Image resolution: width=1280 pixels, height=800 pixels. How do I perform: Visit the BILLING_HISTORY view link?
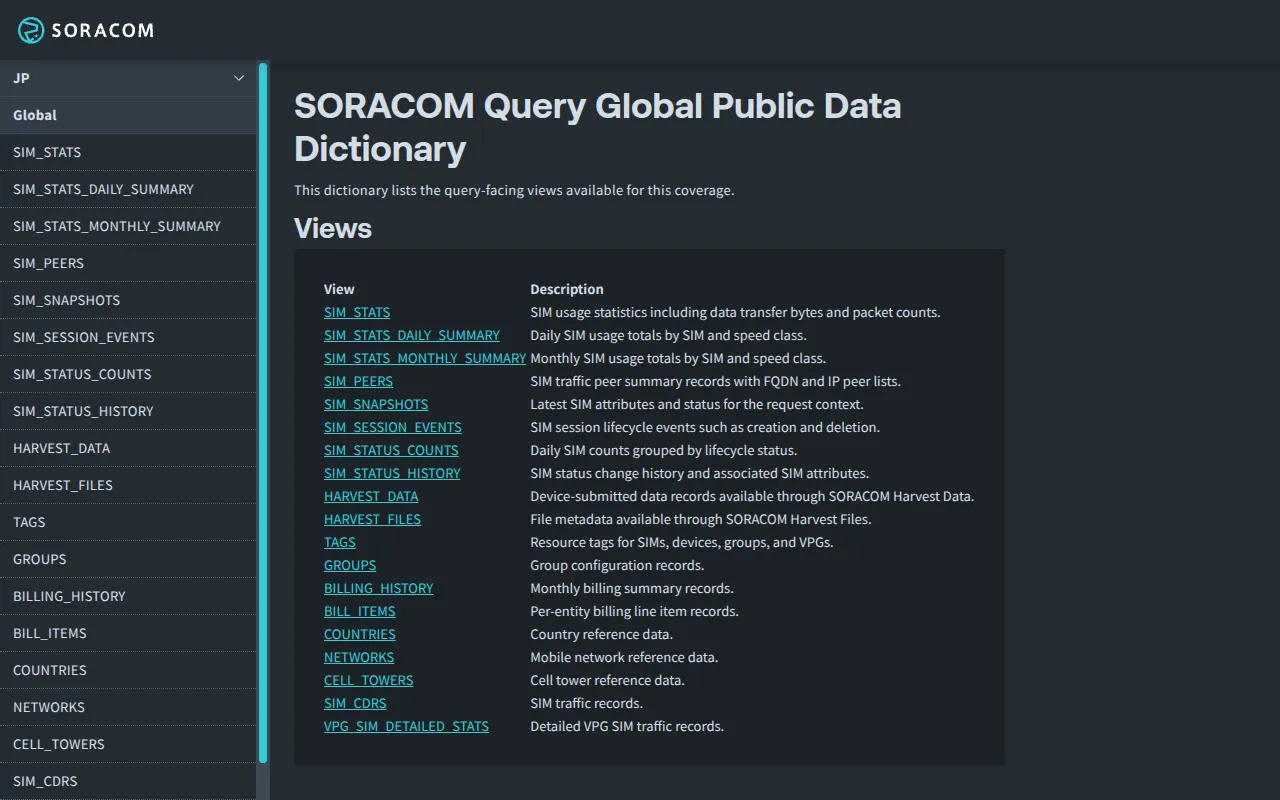(x=379, y=588)
